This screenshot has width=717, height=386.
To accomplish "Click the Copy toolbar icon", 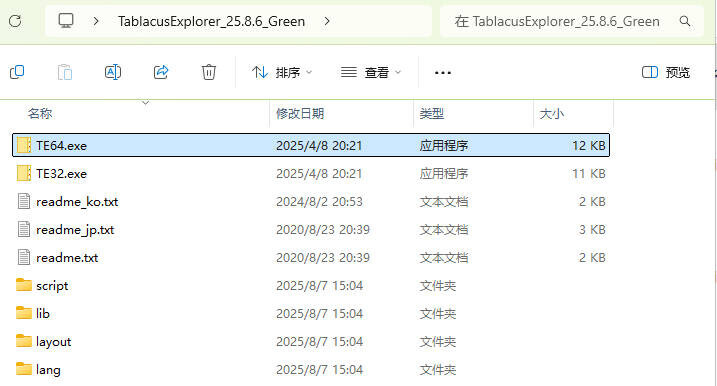I will click(17, 72).
